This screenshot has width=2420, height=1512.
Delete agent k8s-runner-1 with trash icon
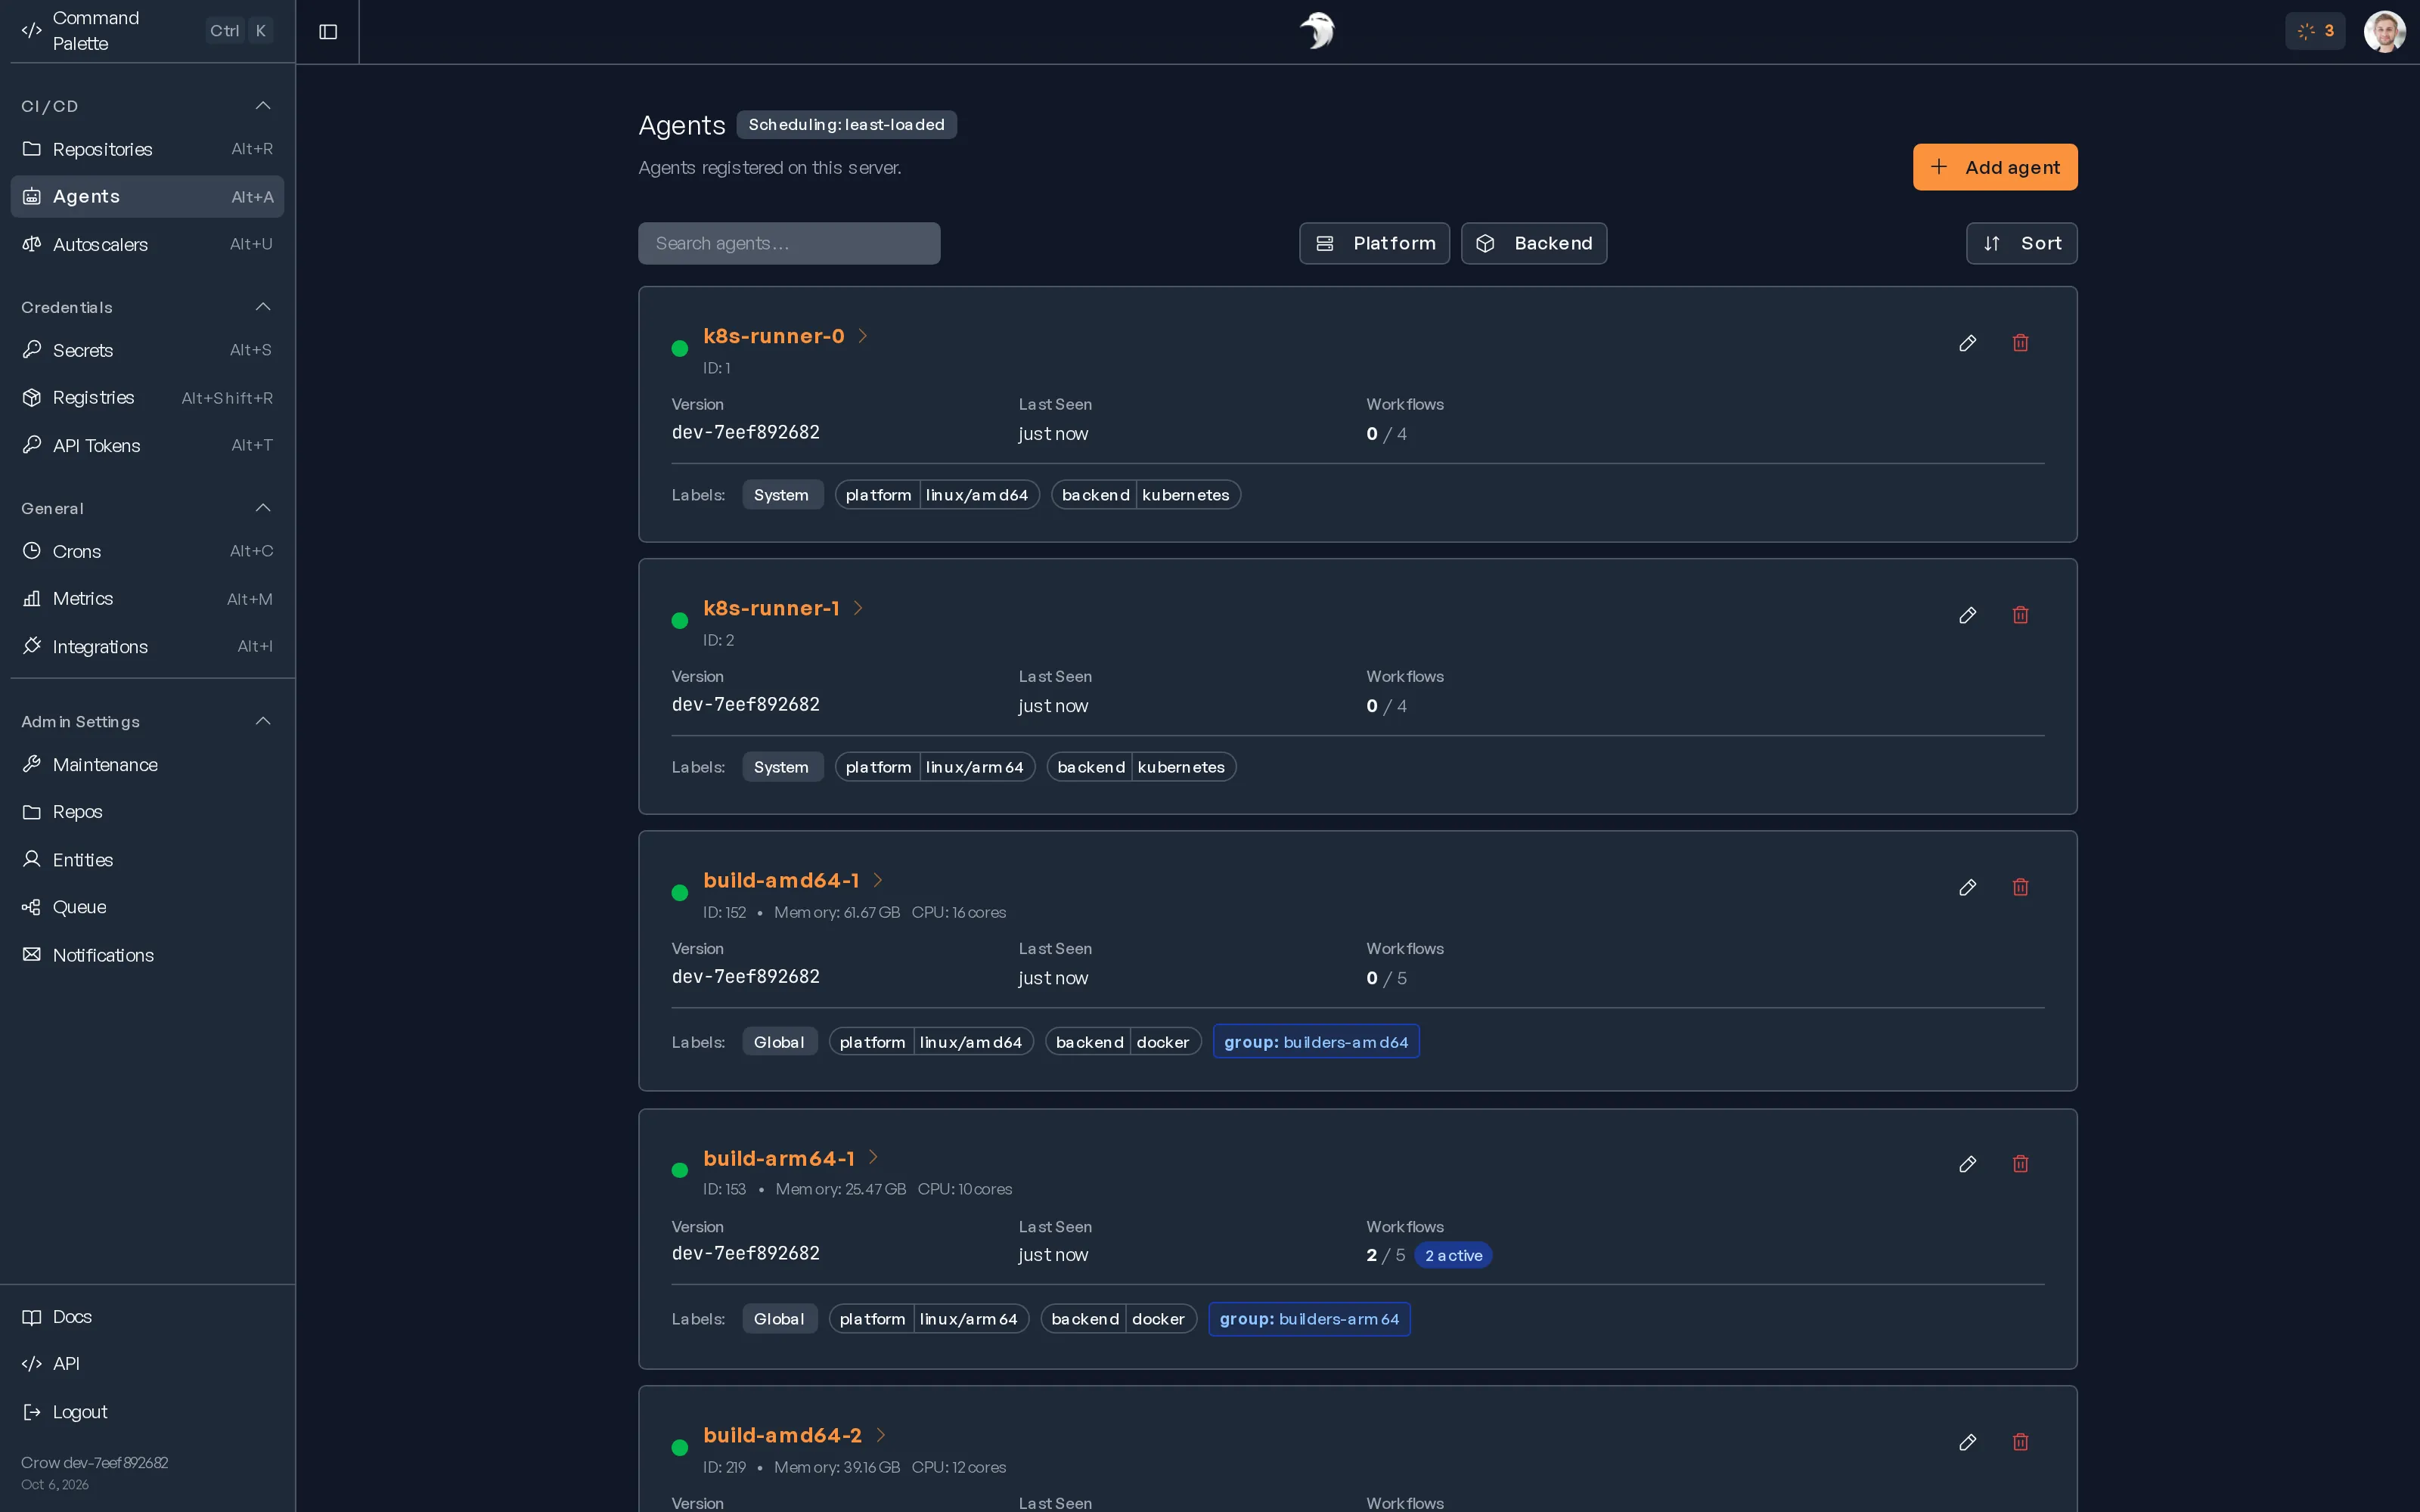point(2020,615)
